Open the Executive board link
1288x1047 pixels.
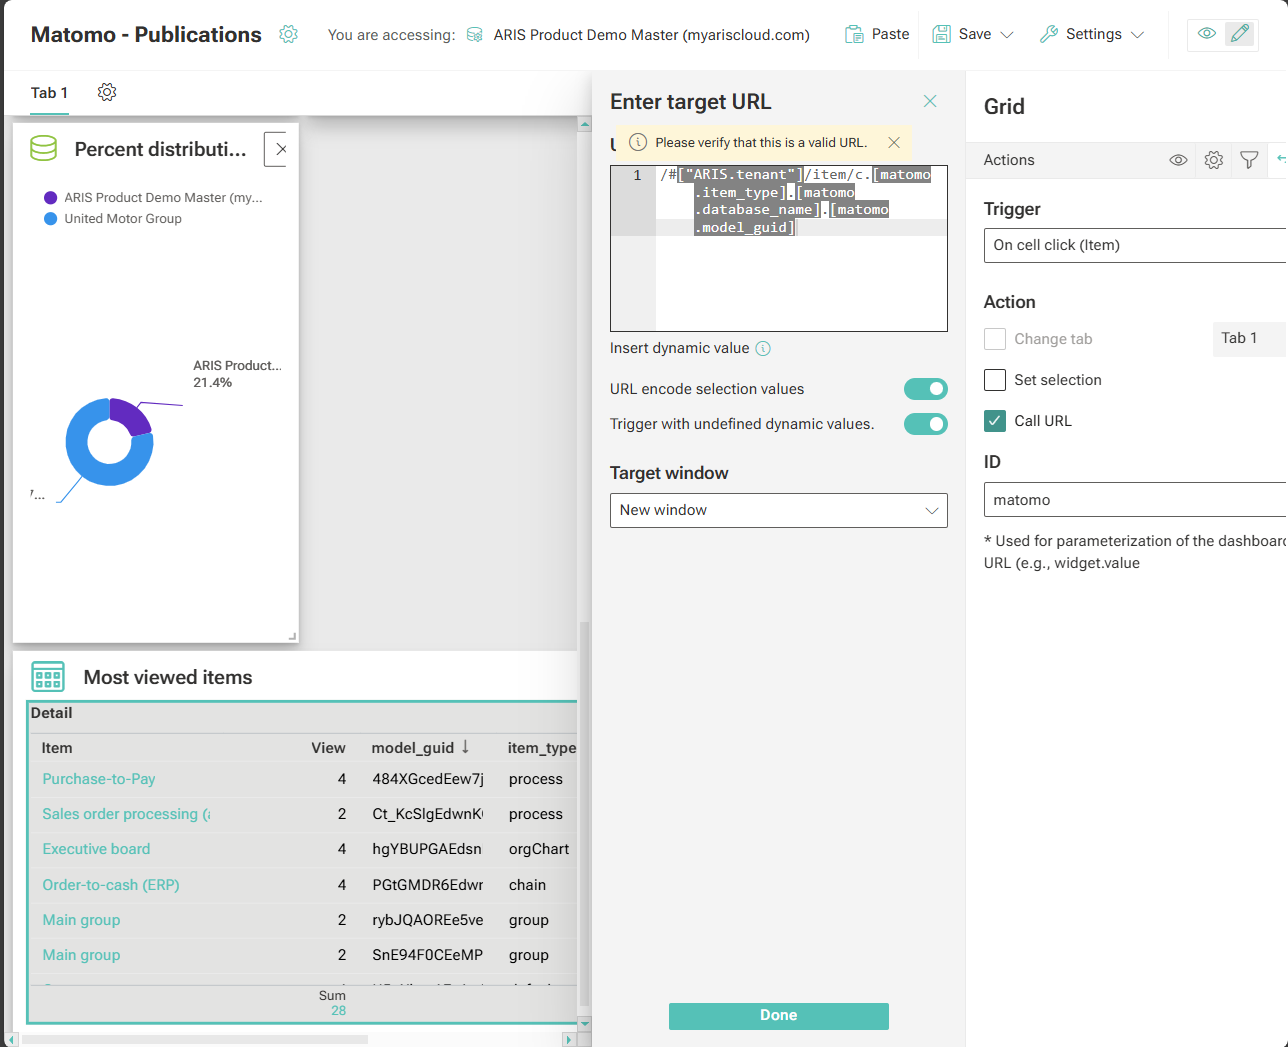pos(96,849)
